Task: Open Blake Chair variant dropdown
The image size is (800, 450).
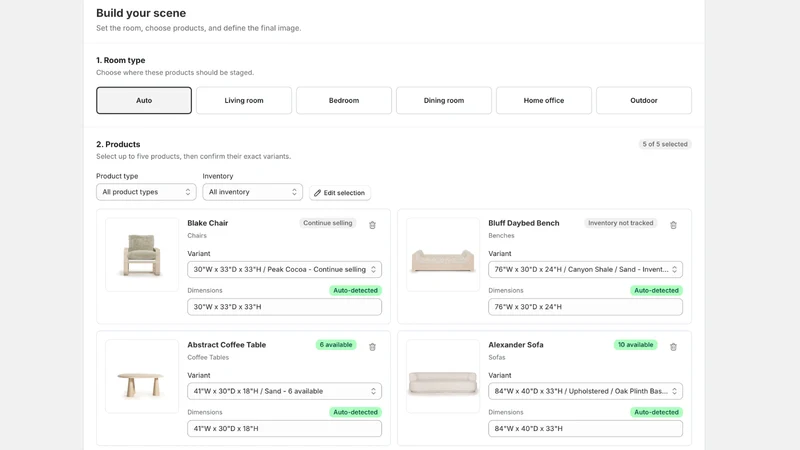Action: click(284, 269)
